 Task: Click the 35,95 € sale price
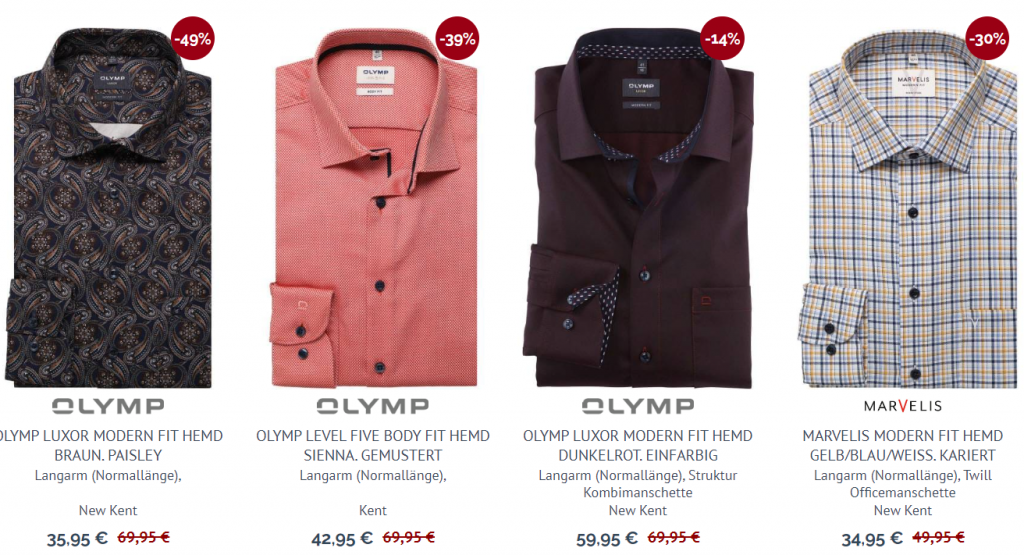pos(77,539)
